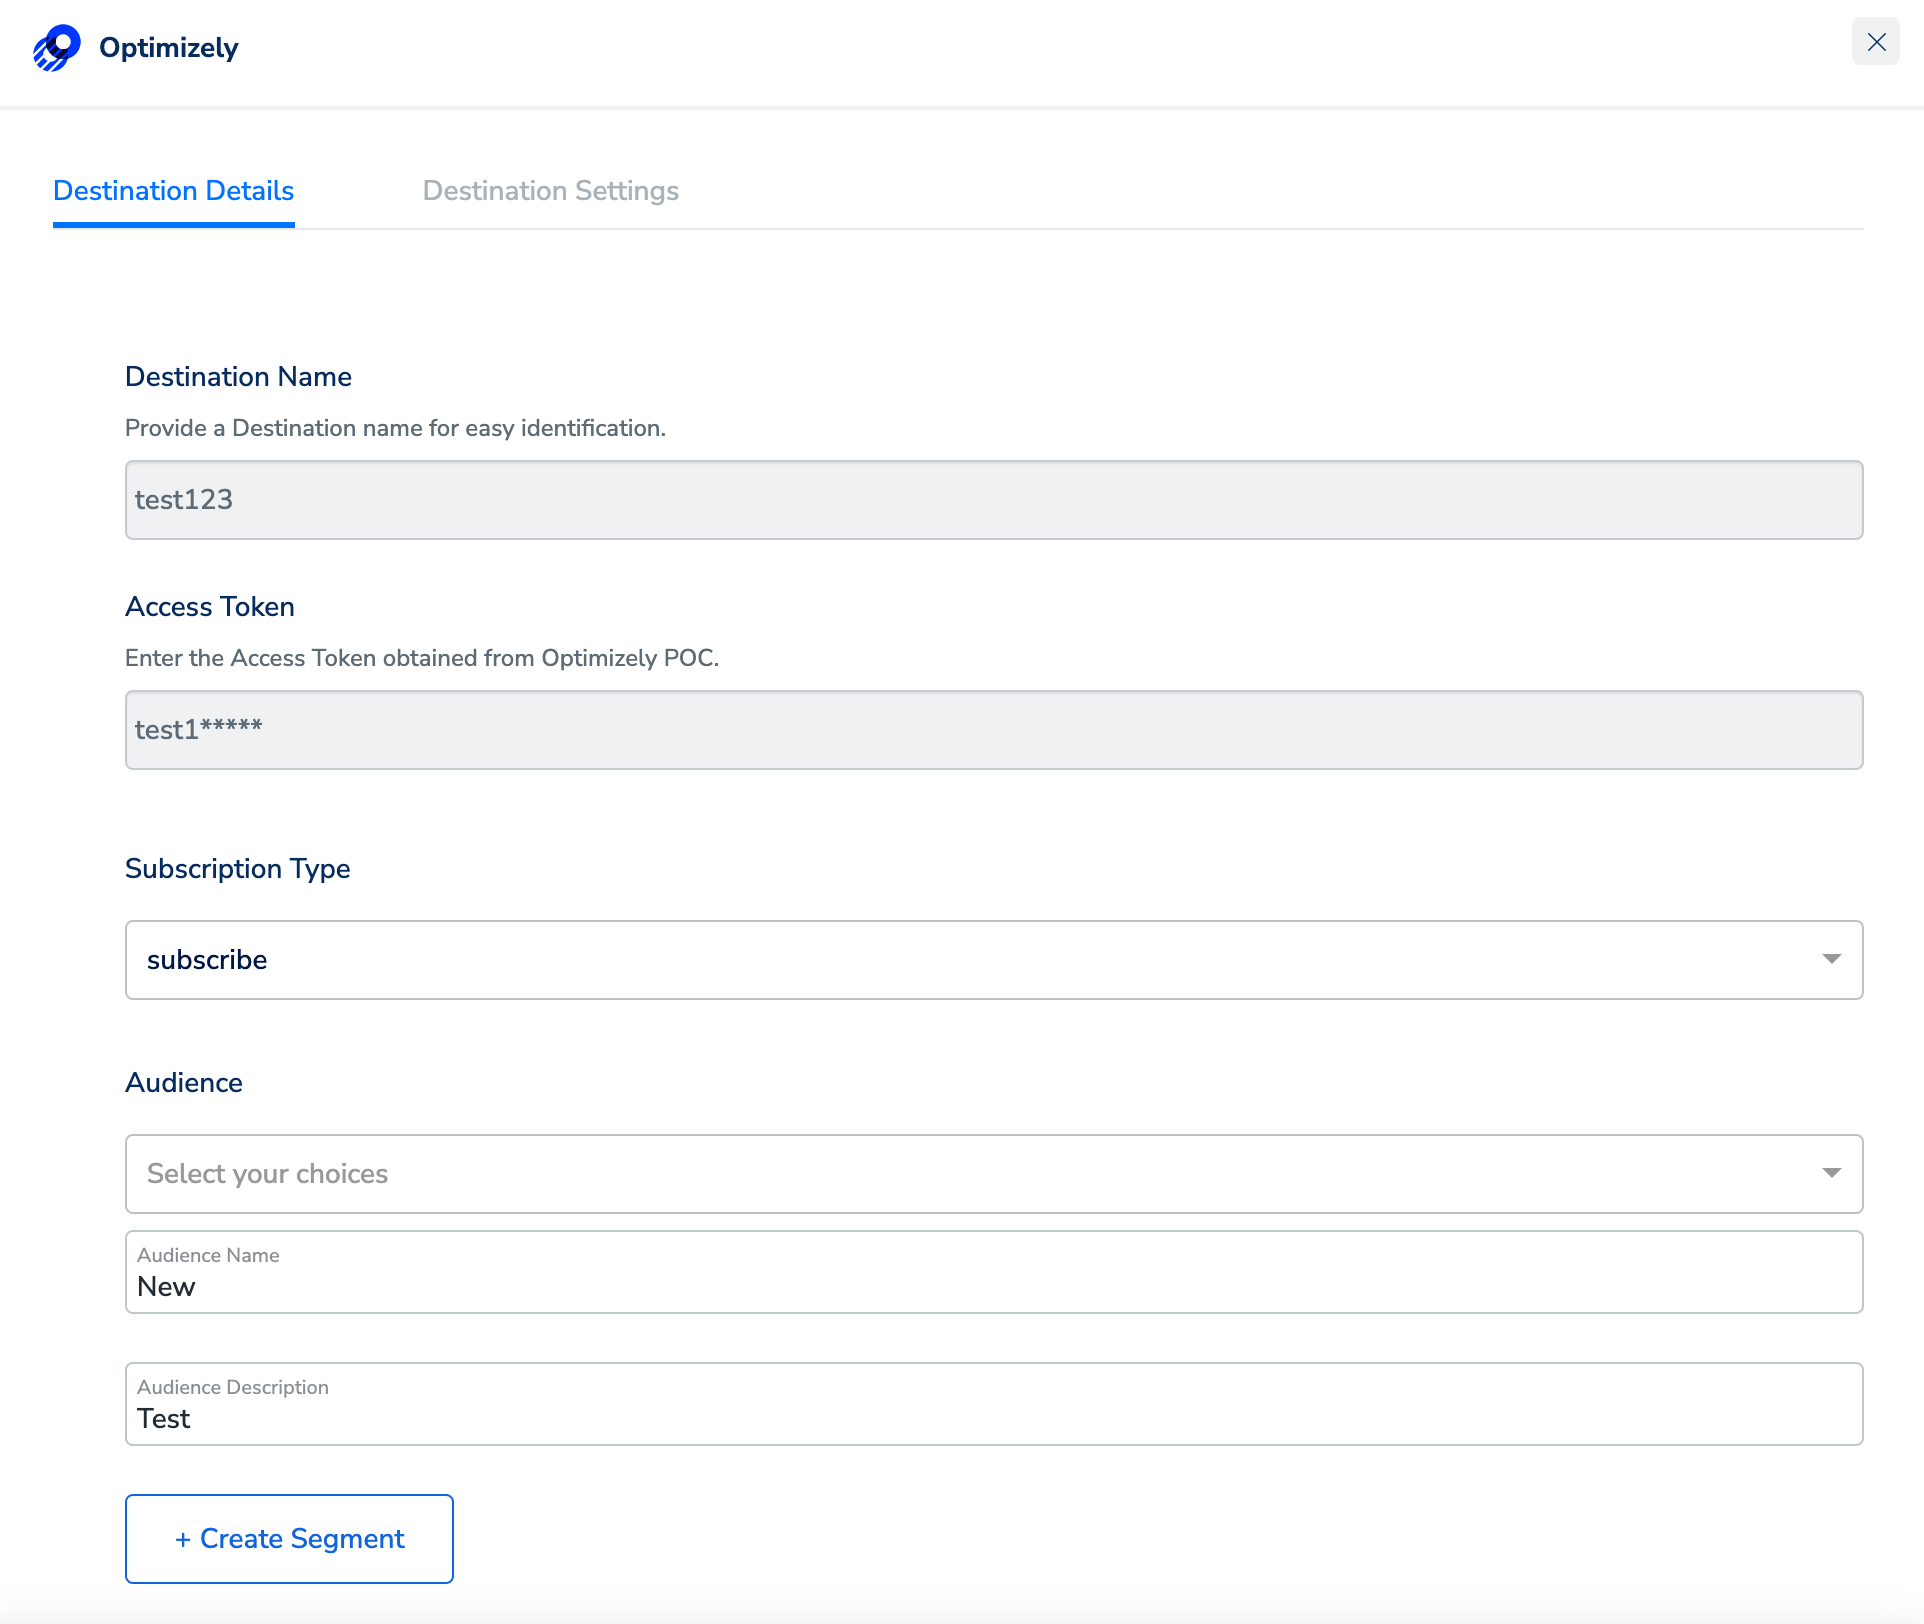This screenshot has height=1624, width=1924.
Task: Click the Access Token heading label
Action: coord(210,607)
